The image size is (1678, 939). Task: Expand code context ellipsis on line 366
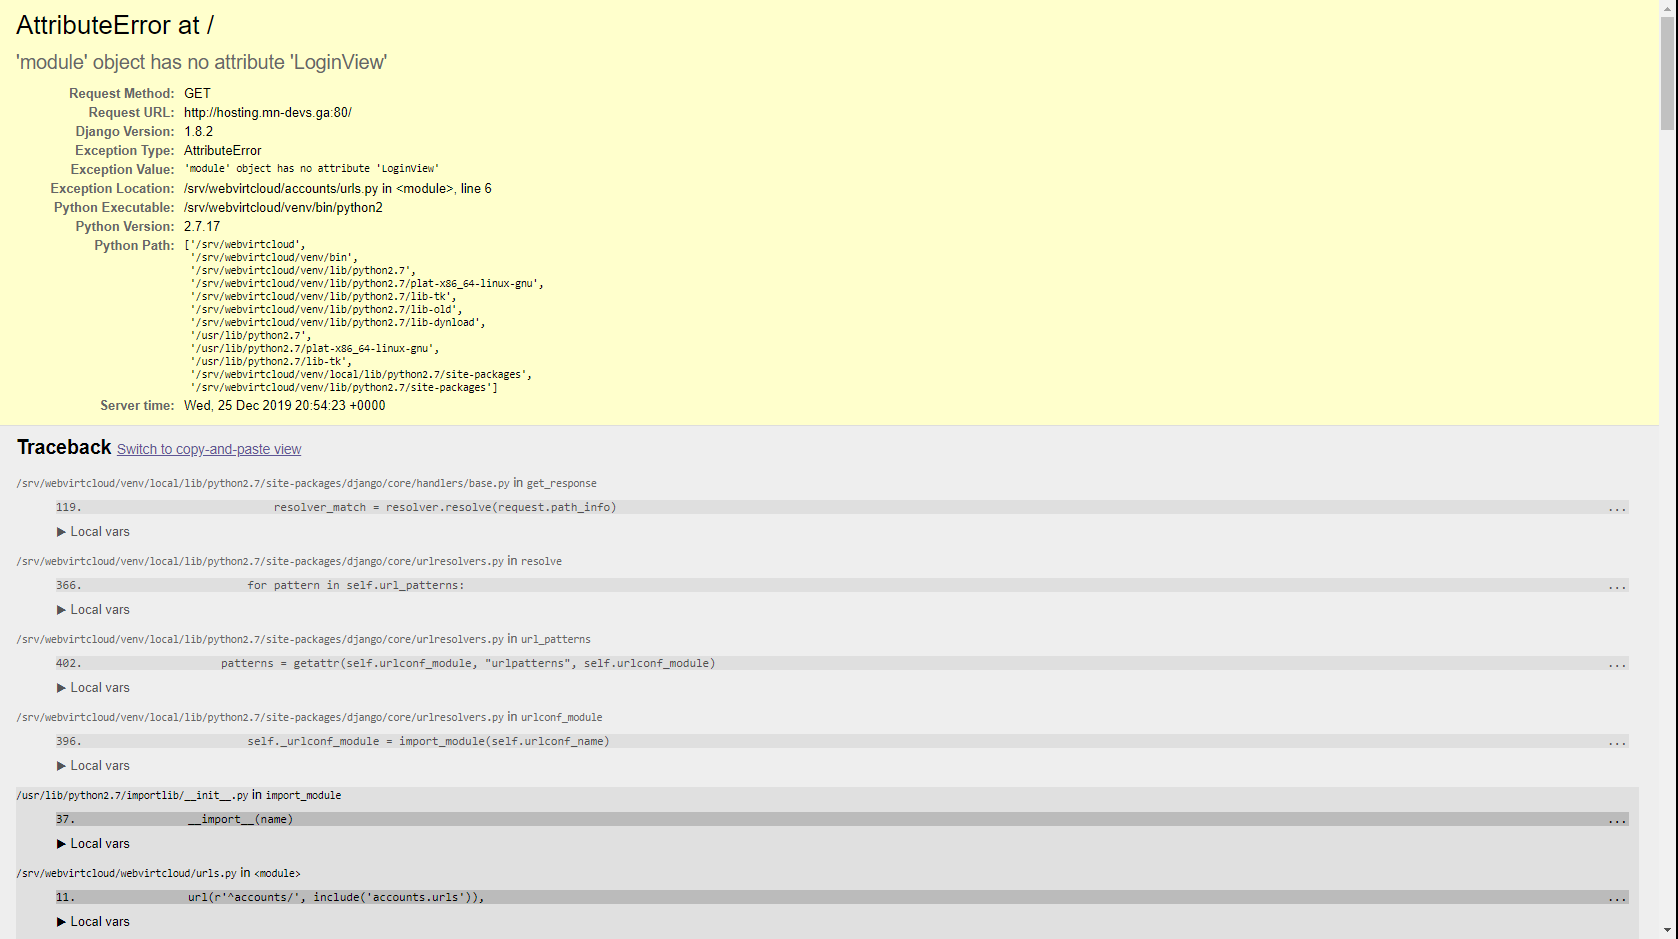[1617, 586]
